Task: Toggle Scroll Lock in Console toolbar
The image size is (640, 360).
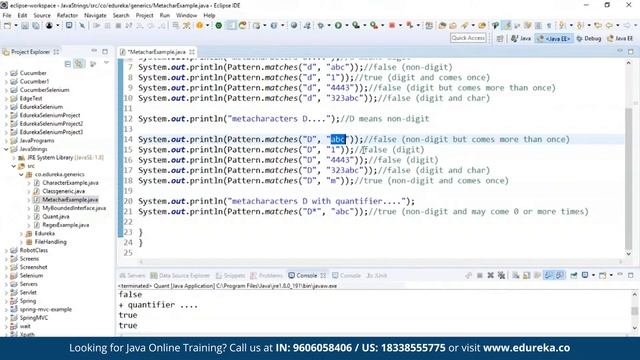Action: [527, 276]
